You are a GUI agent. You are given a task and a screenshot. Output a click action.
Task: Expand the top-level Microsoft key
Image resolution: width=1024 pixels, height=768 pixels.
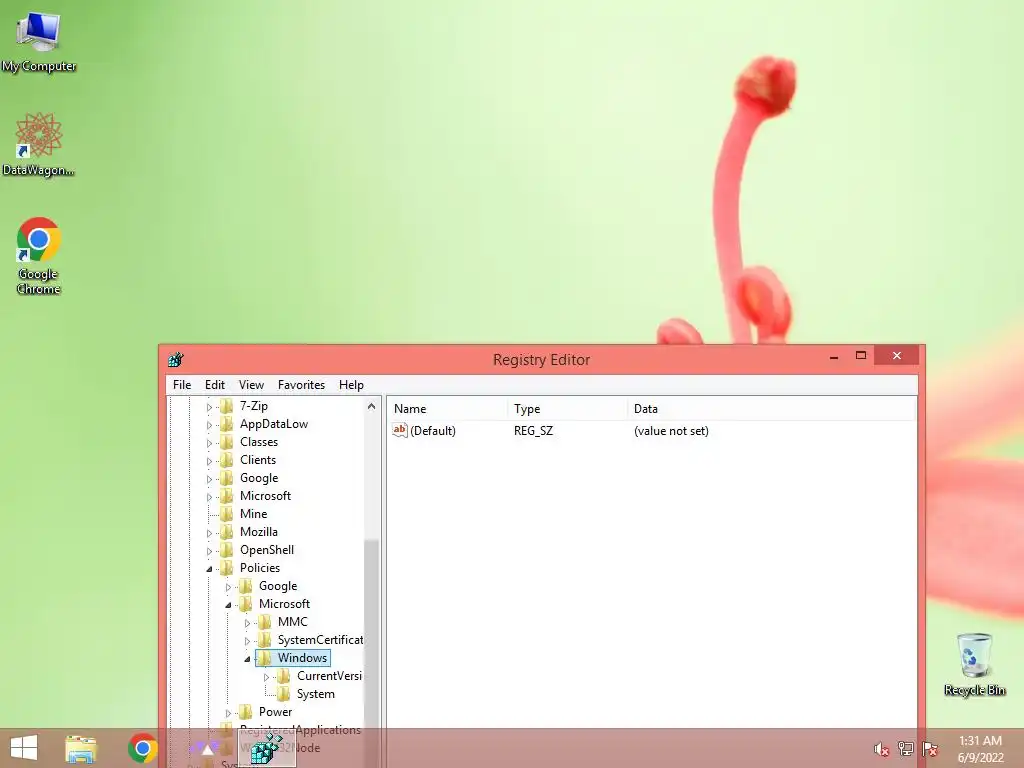coord(209,497)
